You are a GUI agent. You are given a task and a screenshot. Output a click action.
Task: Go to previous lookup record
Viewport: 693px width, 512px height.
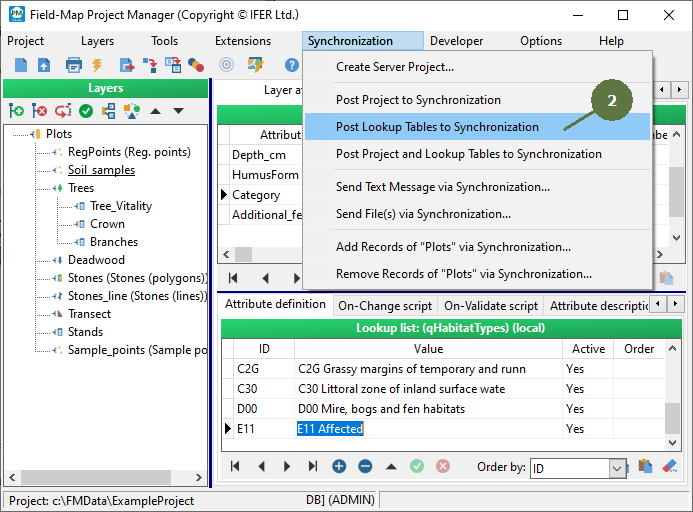pos(262,466)
